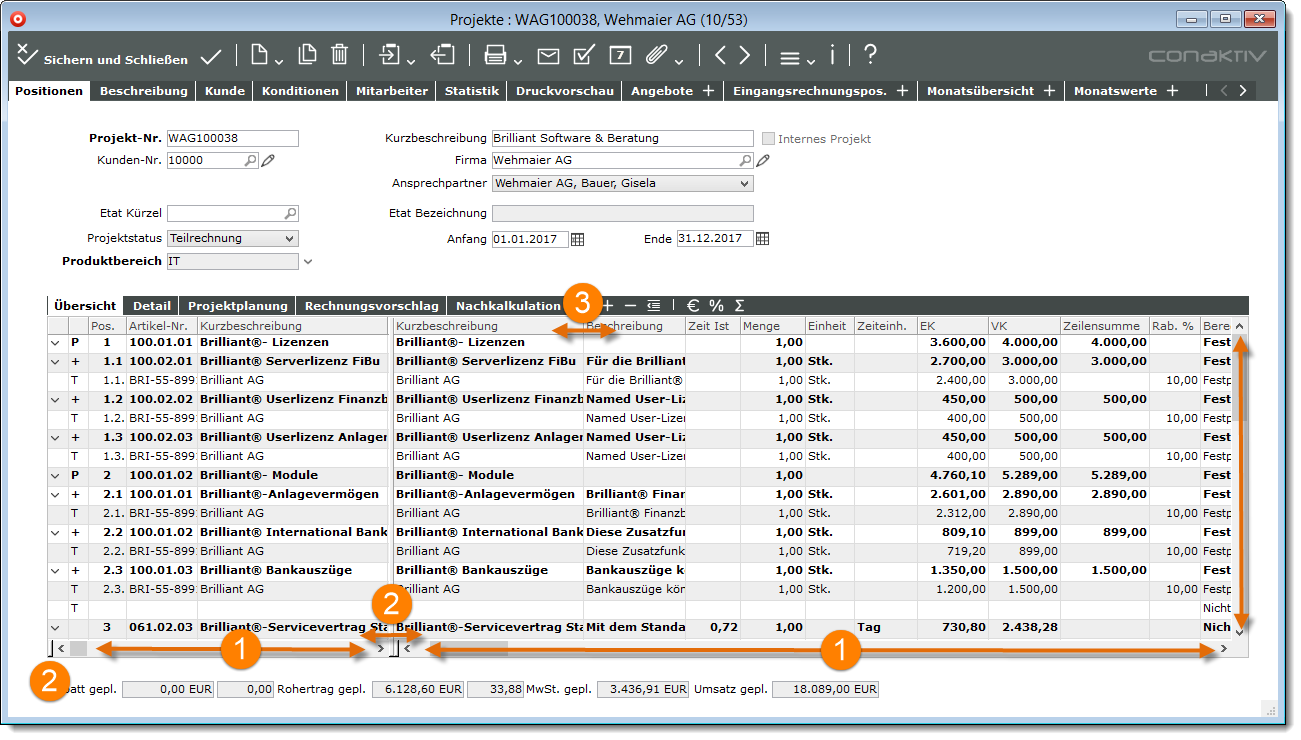The height and width of the screenshot is (740, 1301).
Task: Expand the Ansprechpartner dropdown
Action: pos(743,184)
